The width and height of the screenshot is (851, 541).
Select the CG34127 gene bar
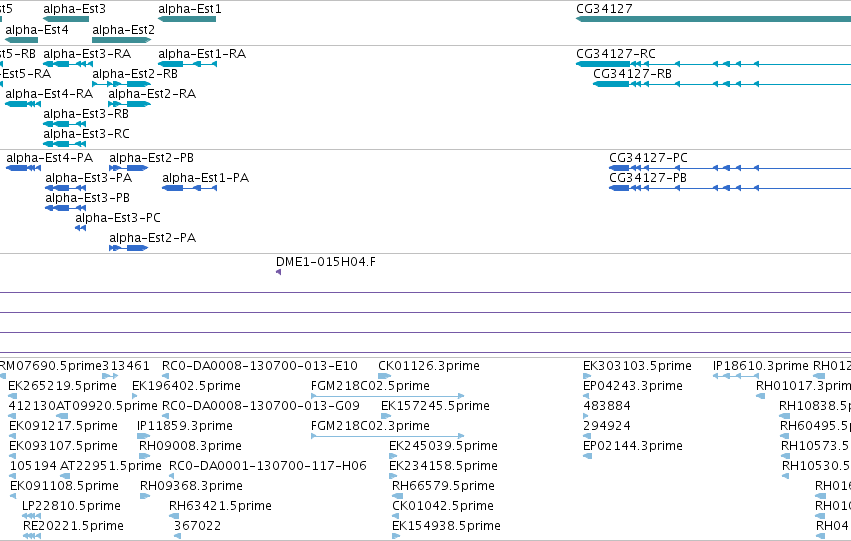tap(713, 19)
